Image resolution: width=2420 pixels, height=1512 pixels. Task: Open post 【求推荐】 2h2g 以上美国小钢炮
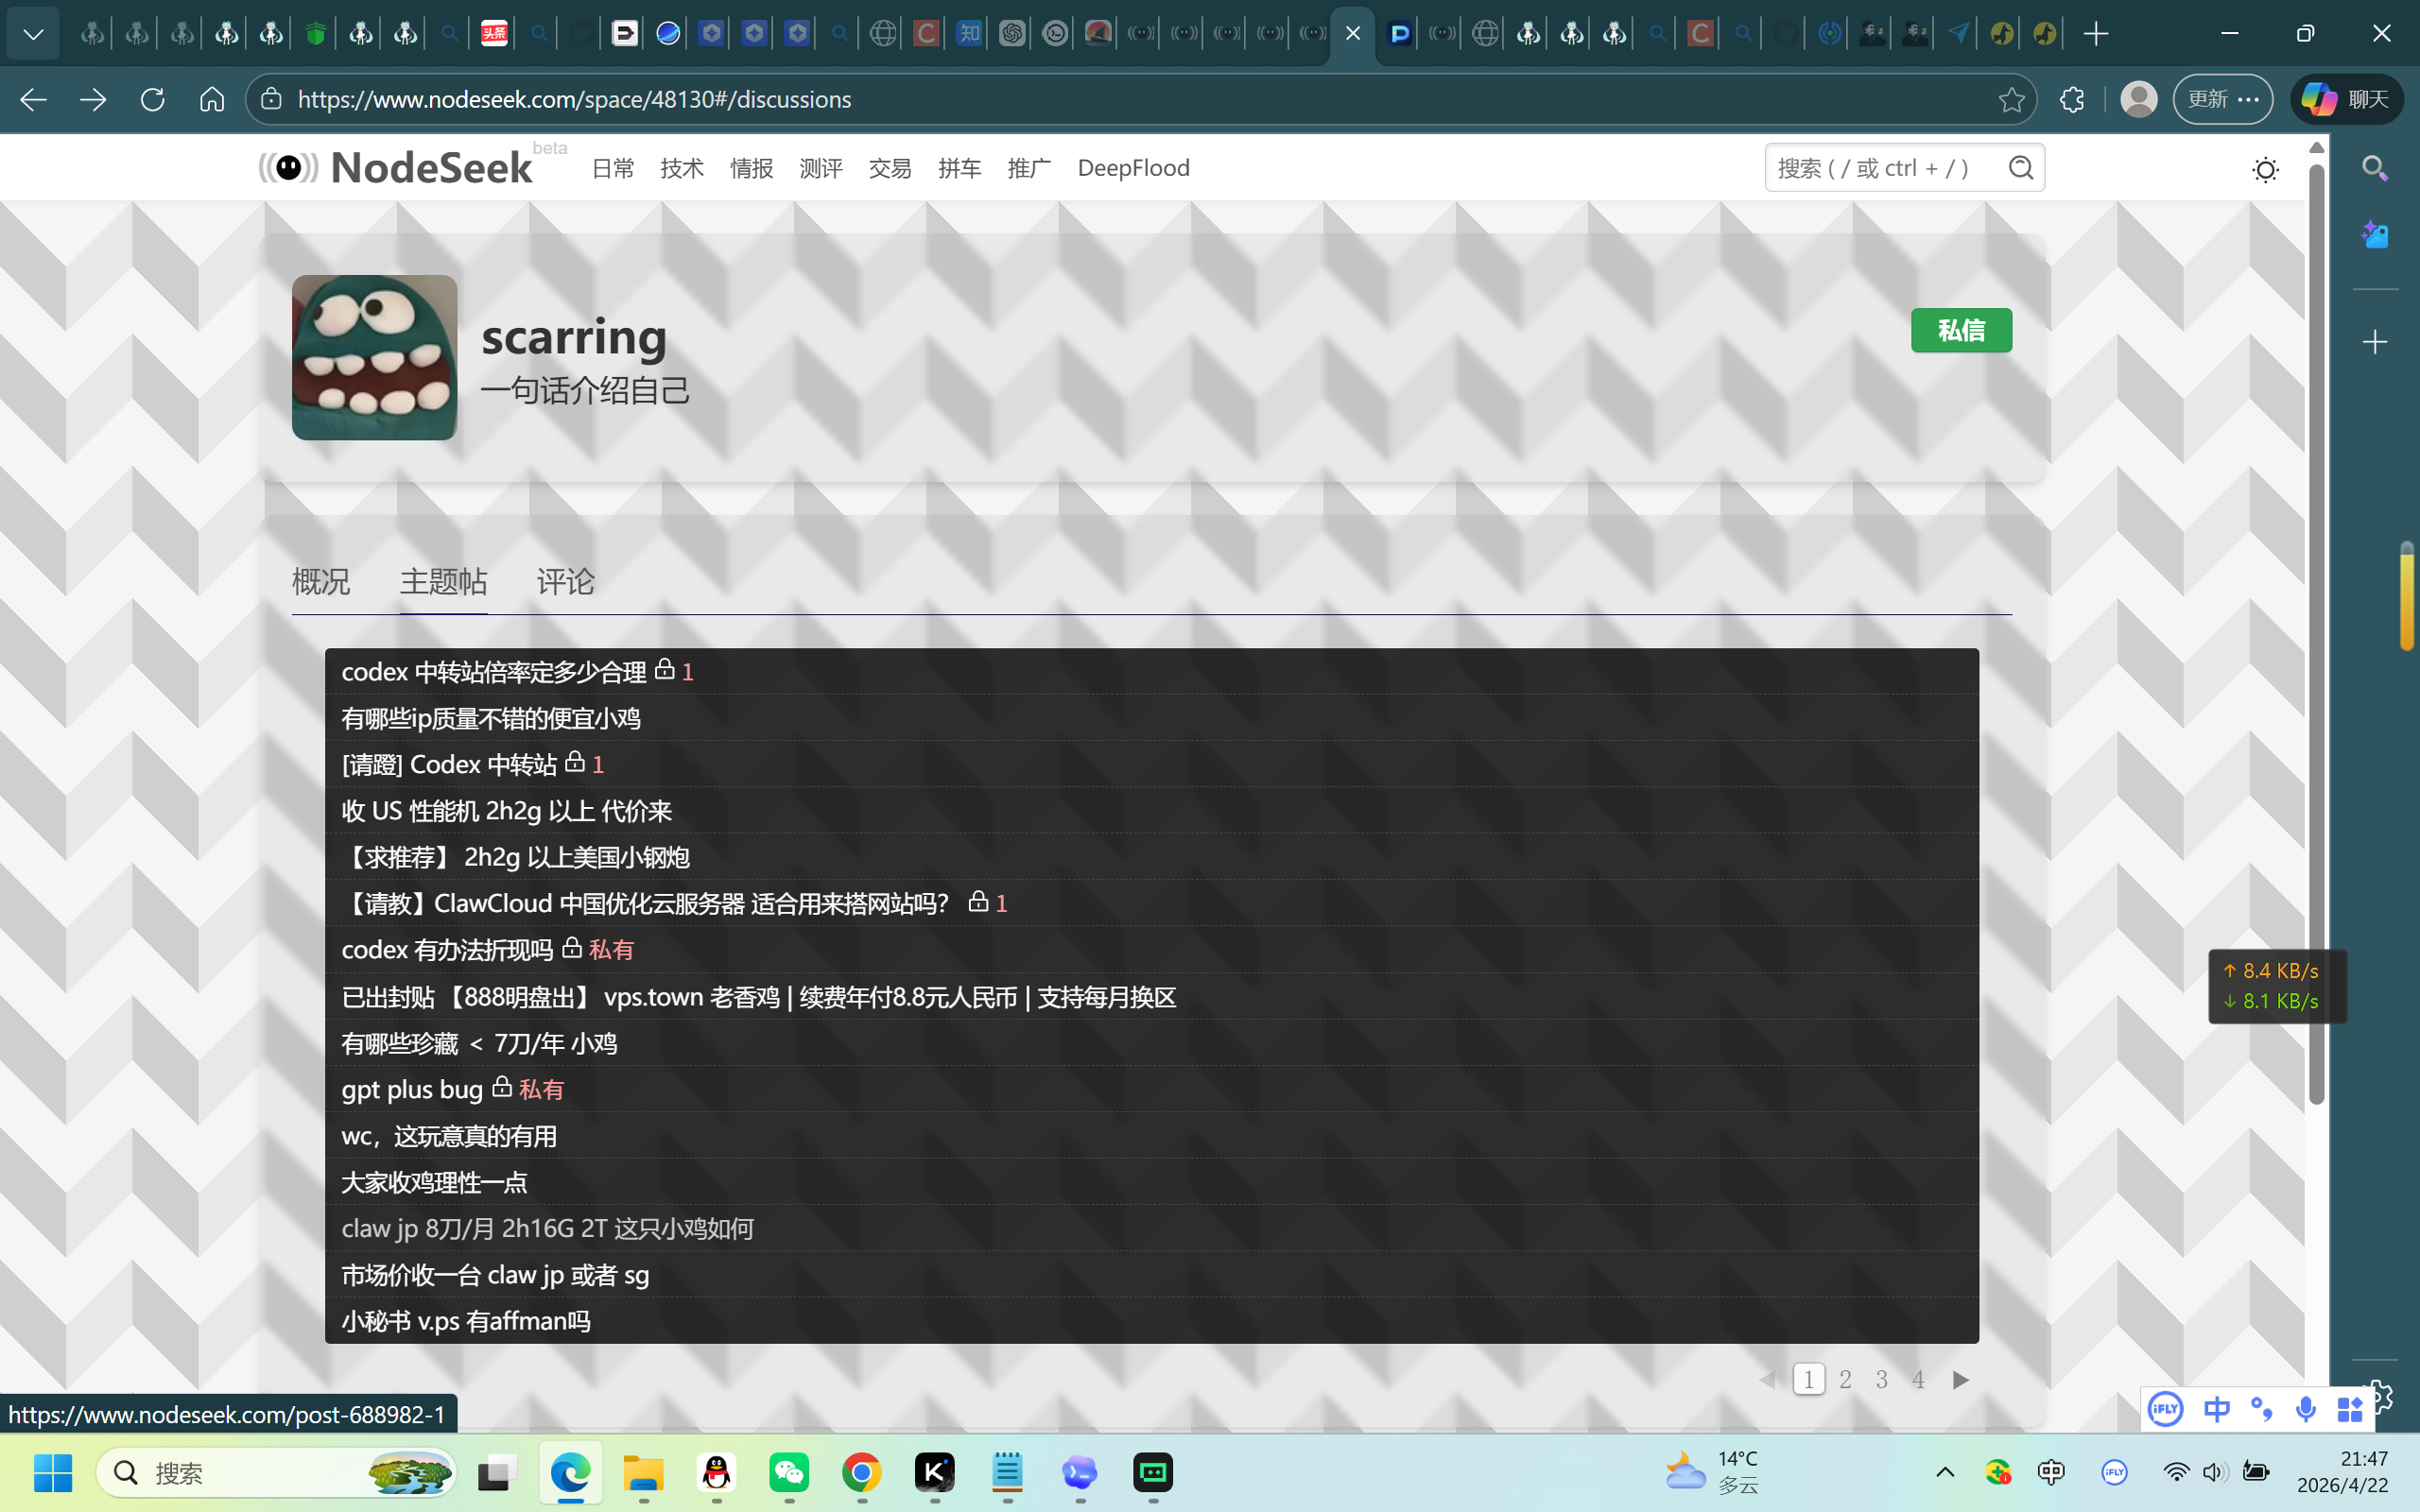(516, 857)
